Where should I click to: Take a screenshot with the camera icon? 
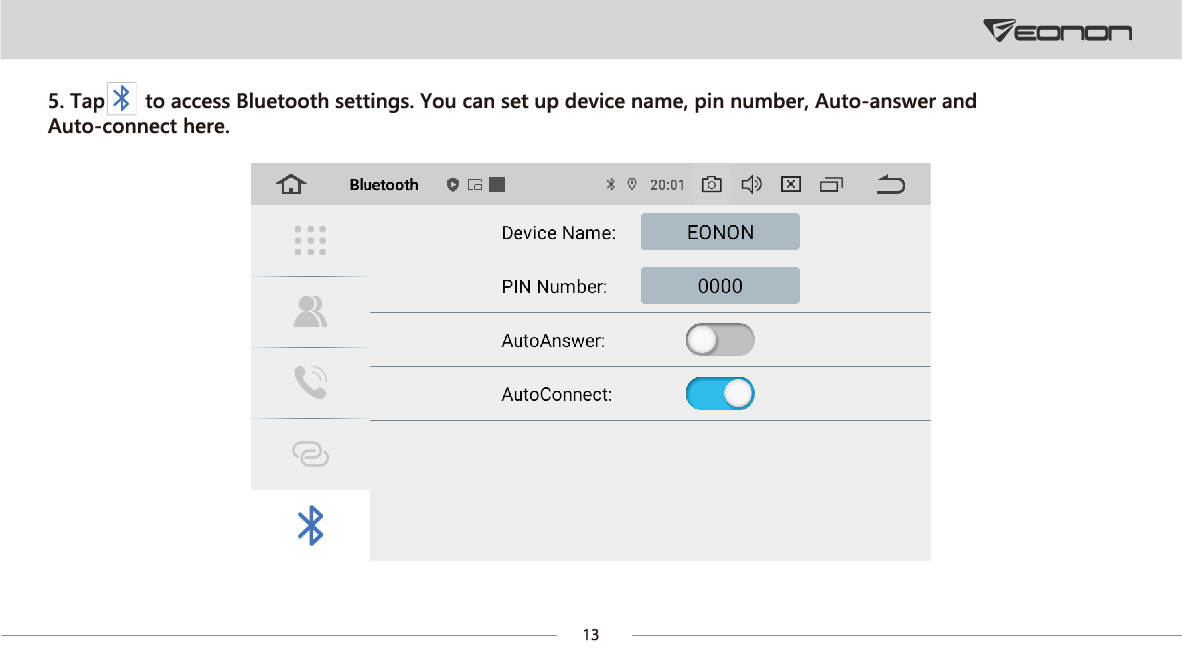point(712,184)
